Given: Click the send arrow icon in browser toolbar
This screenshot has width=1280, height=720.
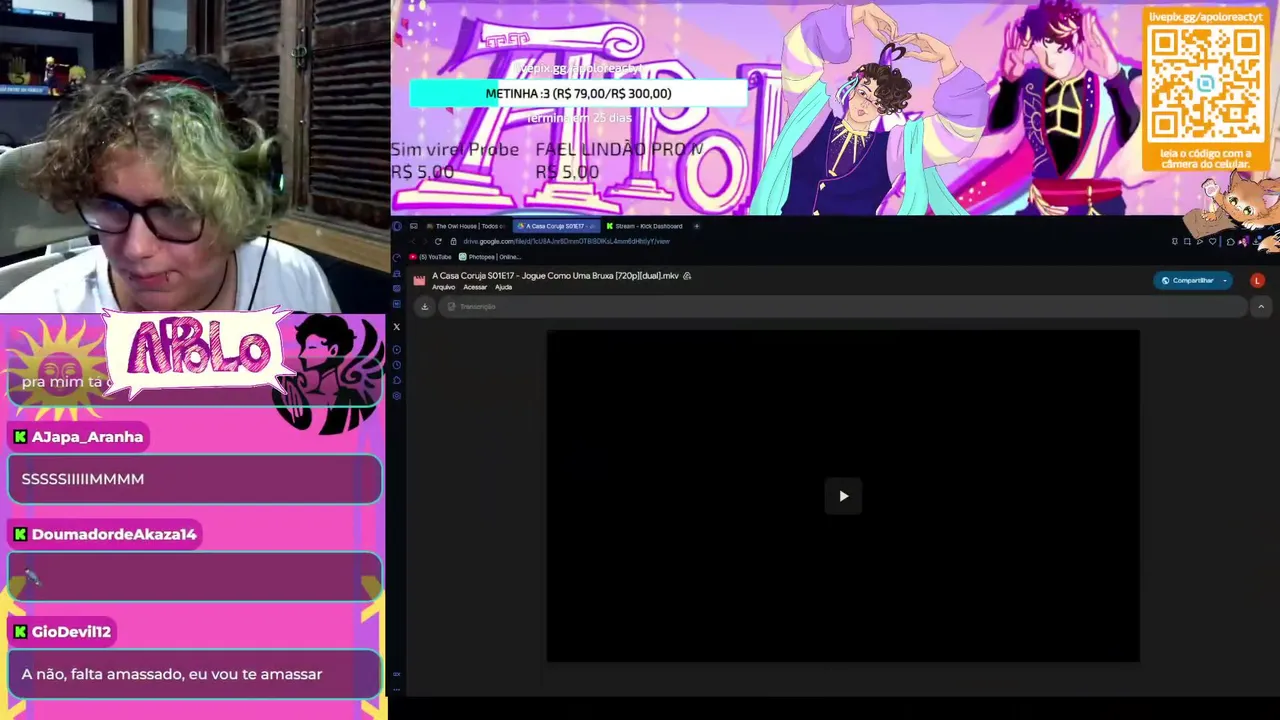Looking at the screenshot, I should (x=1200, y=241).
